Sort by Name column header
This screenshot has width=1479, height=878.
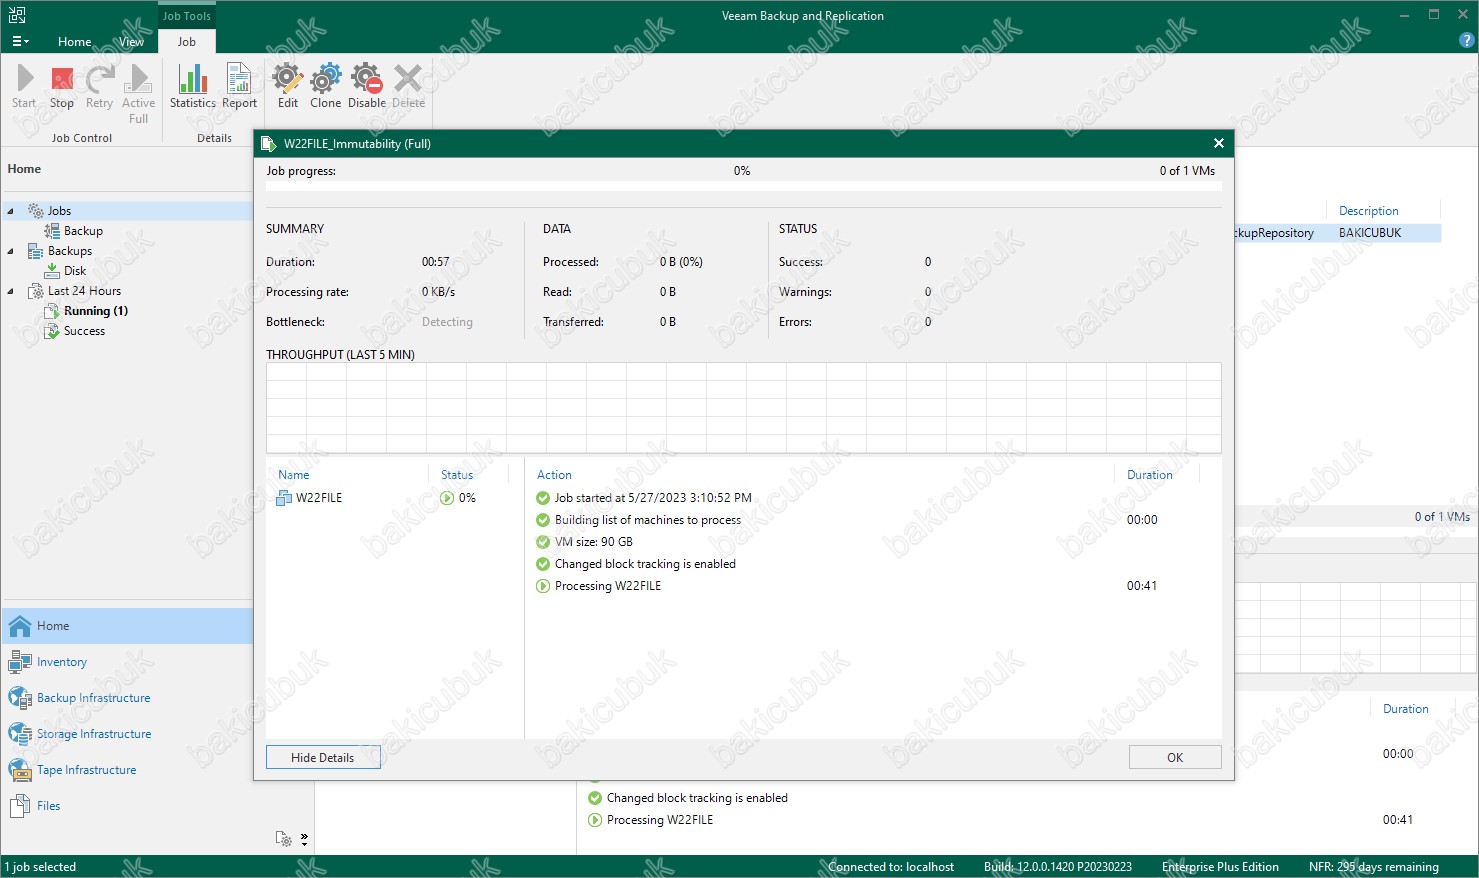coord(294,475)
